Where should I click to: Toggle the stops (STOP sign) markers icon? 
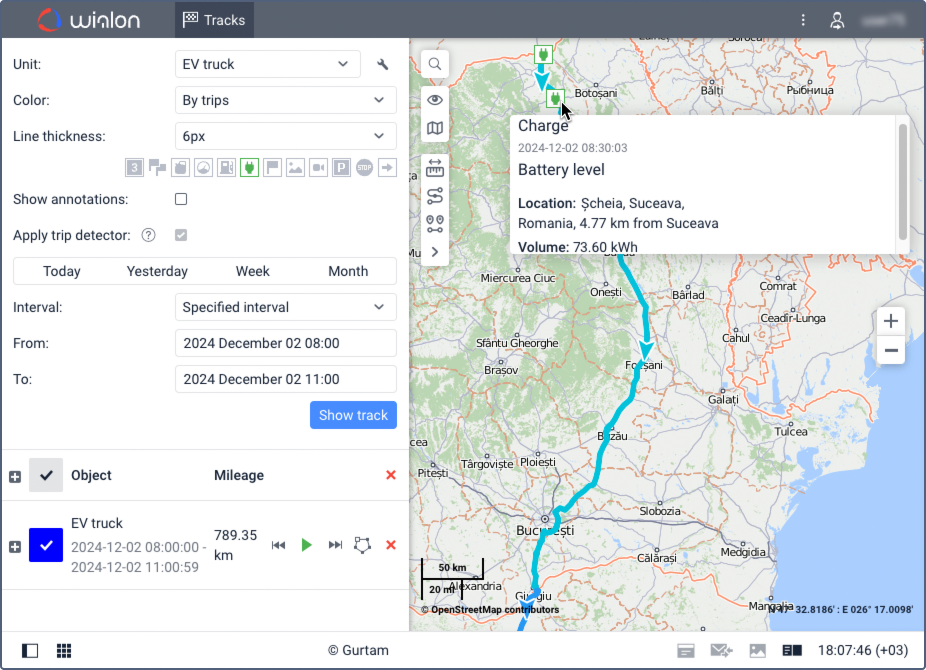(364, 167)
